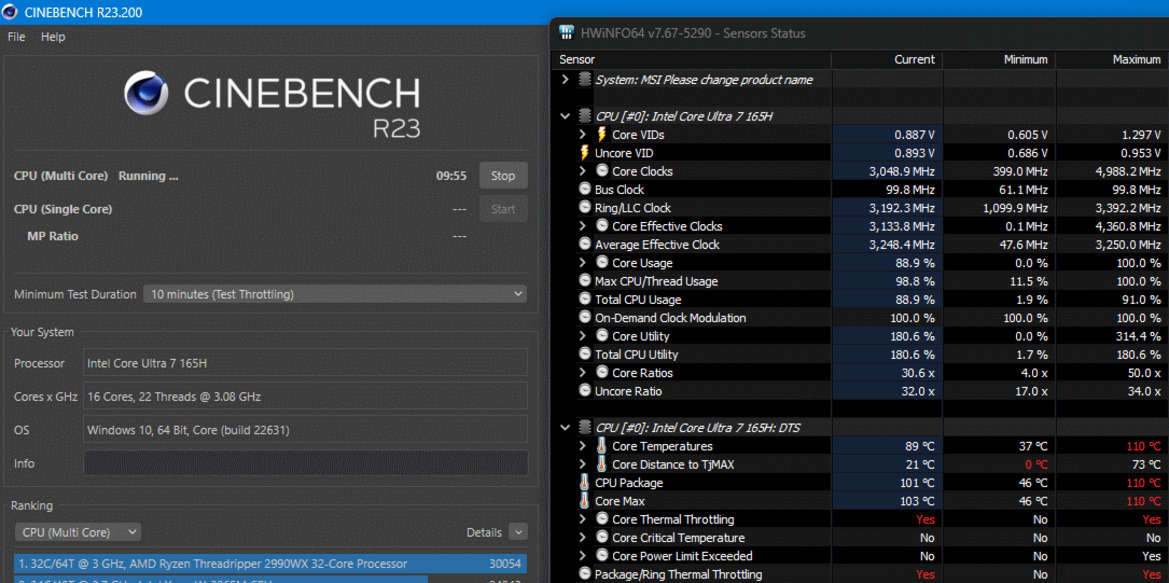Click the icon beside Core Power Limit Exceeded
The width and height of the screenshot is (1169, 583).
602,555
